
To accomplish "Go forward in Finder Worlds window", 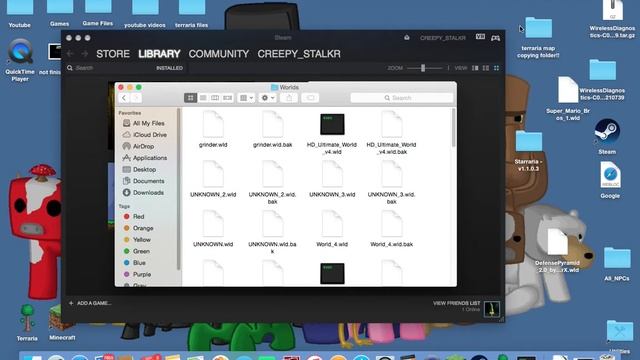I will tap(136, 98).
